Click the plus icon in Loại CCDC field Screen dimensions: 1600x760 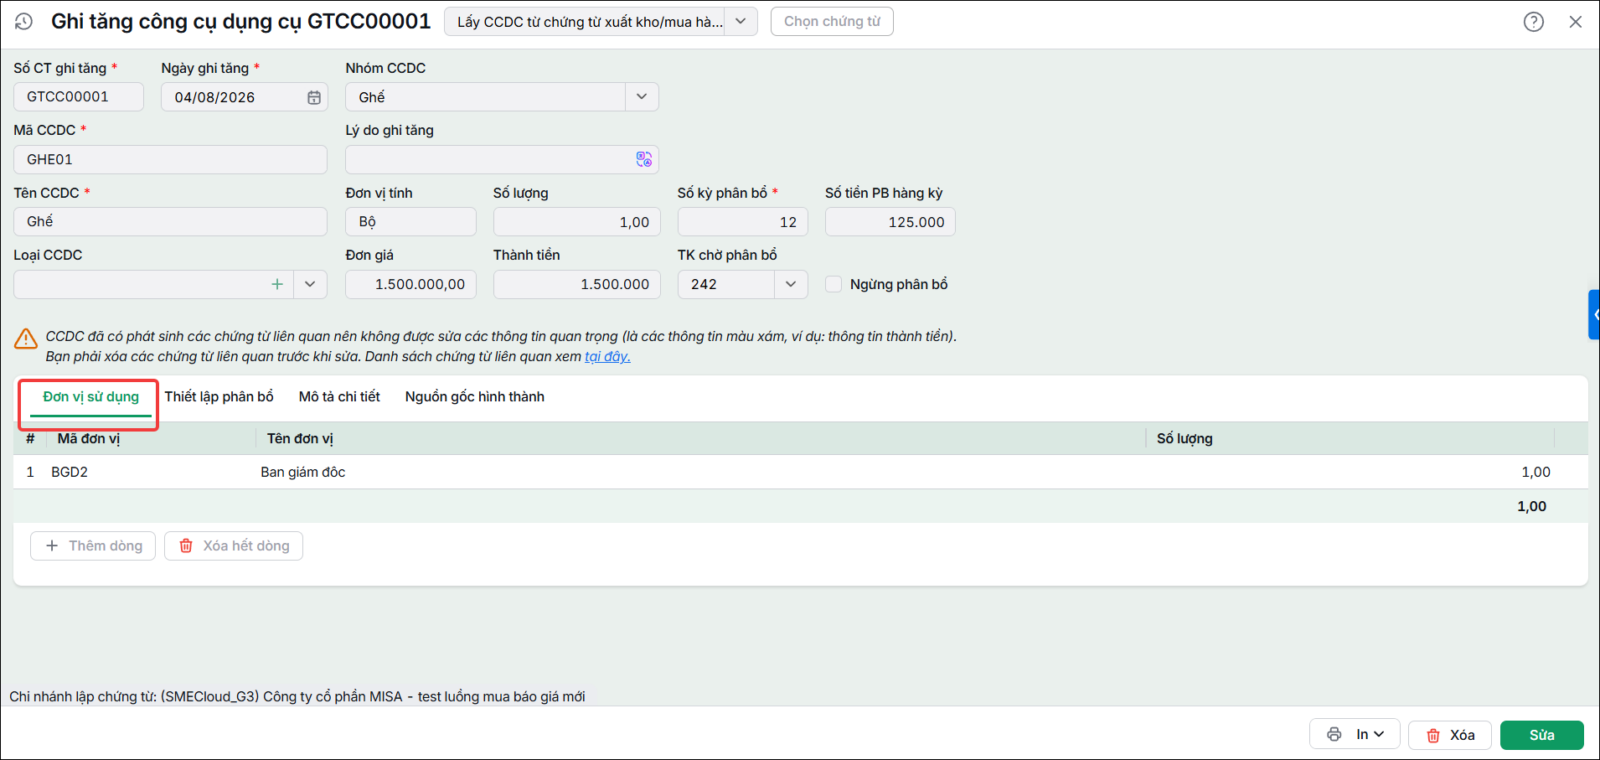[277, 284]
